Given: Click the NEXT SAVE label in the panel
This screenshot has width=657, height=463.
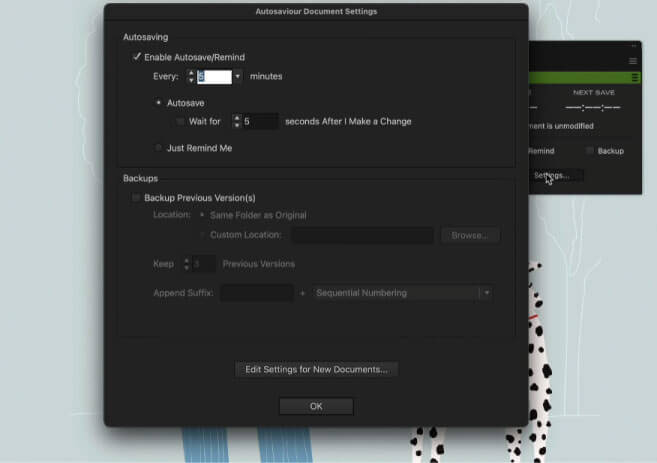Looking at the screenshot, I should pyautogui.click(x=594, y=93).
